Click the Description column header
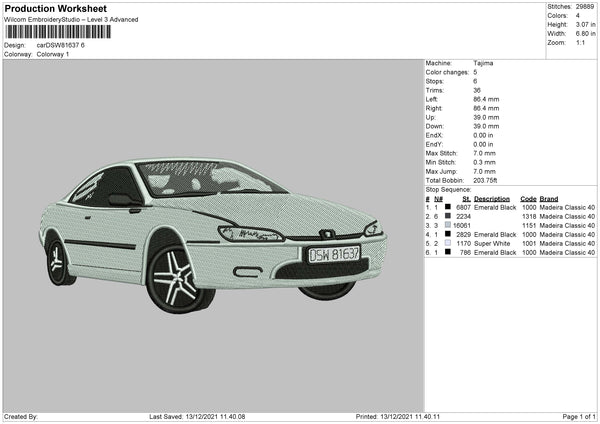This screenshot has width=600, height=424. (x=492, y=198)
